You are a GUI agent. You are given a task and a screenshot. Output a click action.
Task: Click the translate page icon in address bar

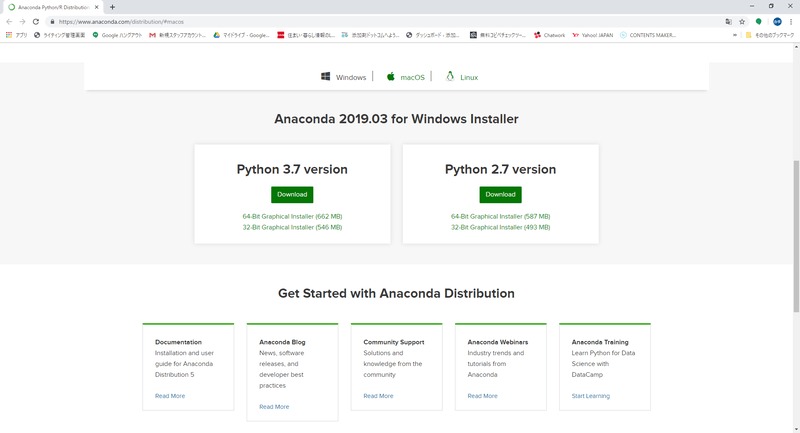tap(728, 21)
